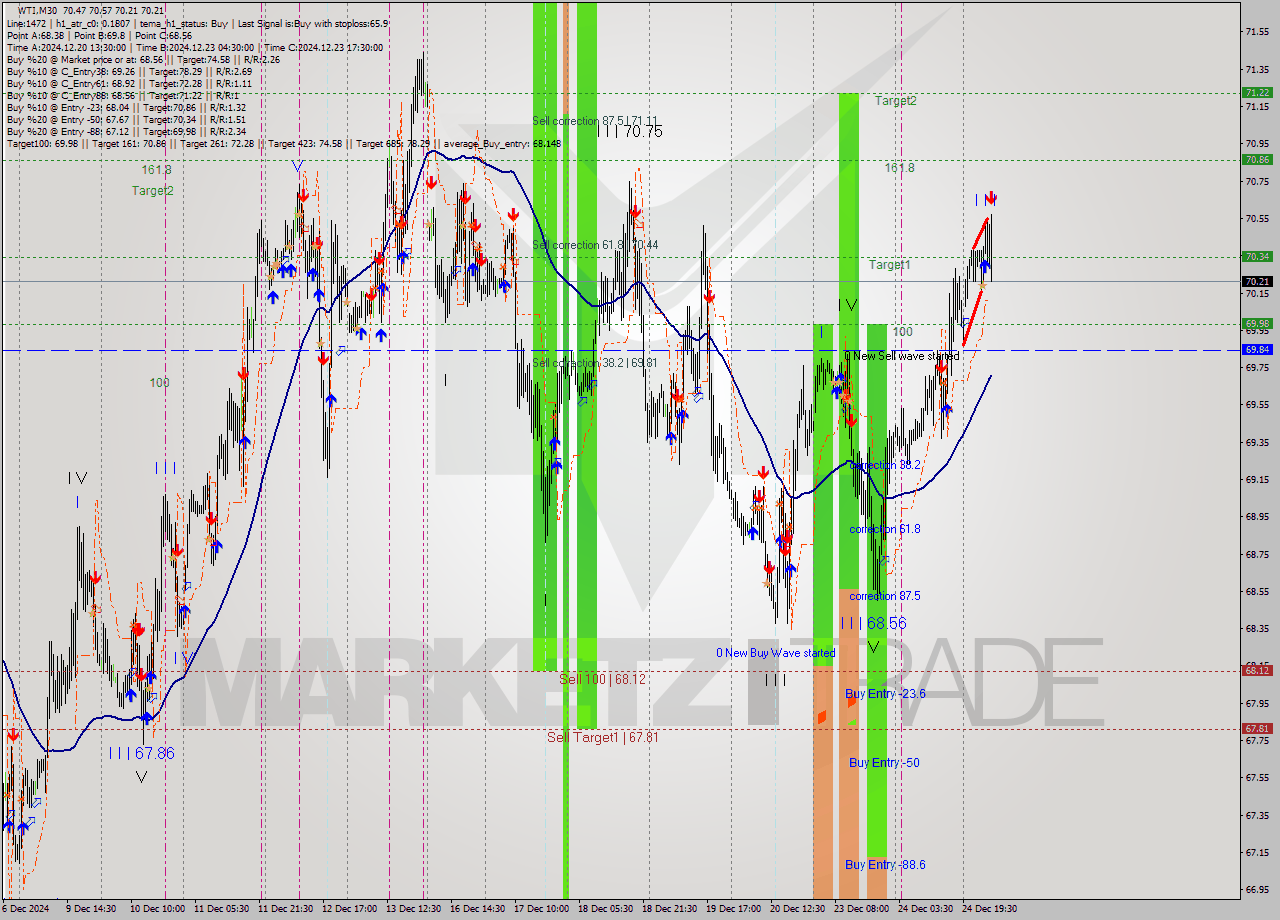
Task: Click the green 71.22 price tag
Action: tap(1257, 92)
